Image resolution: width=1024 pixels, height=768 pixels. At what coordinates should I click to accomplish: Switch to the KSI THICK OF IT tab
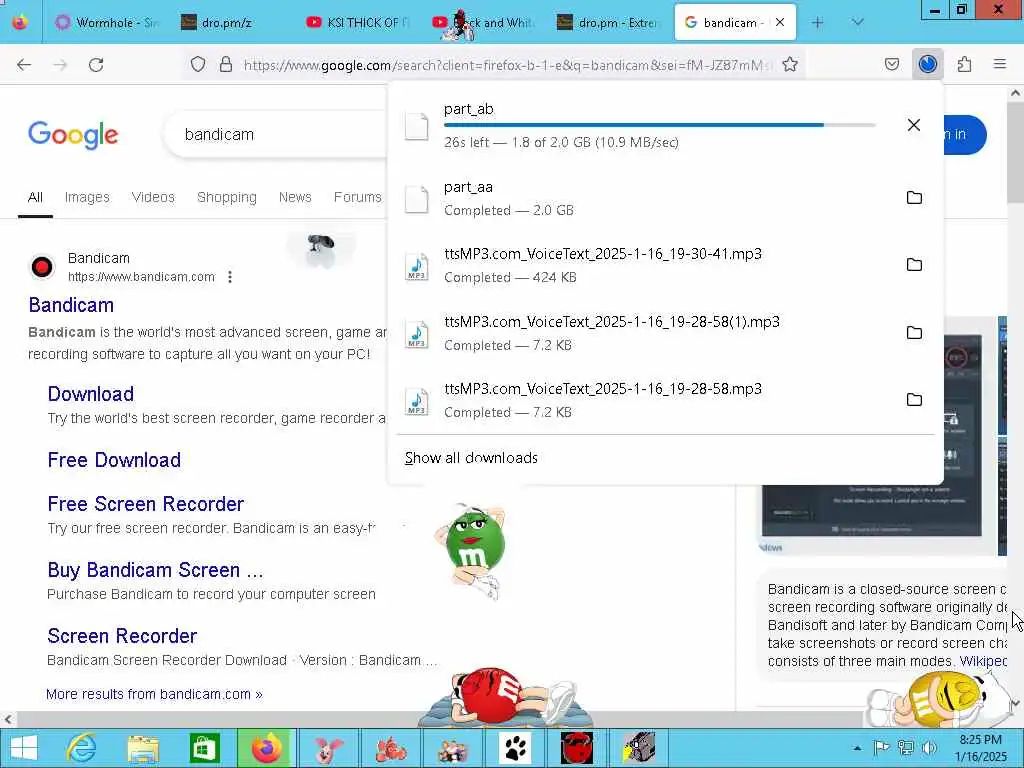tap(357, 22)
